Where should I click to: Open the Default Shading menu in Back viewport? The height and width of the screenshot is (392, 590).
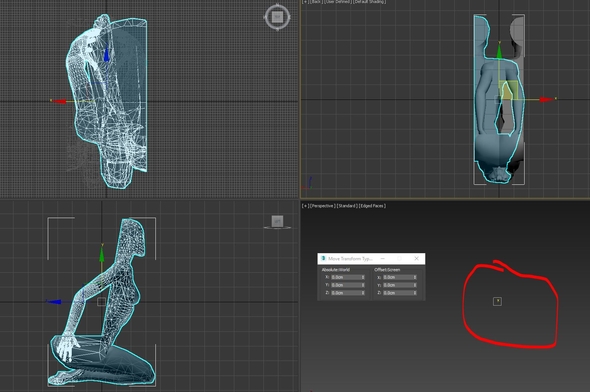[370, 2]
